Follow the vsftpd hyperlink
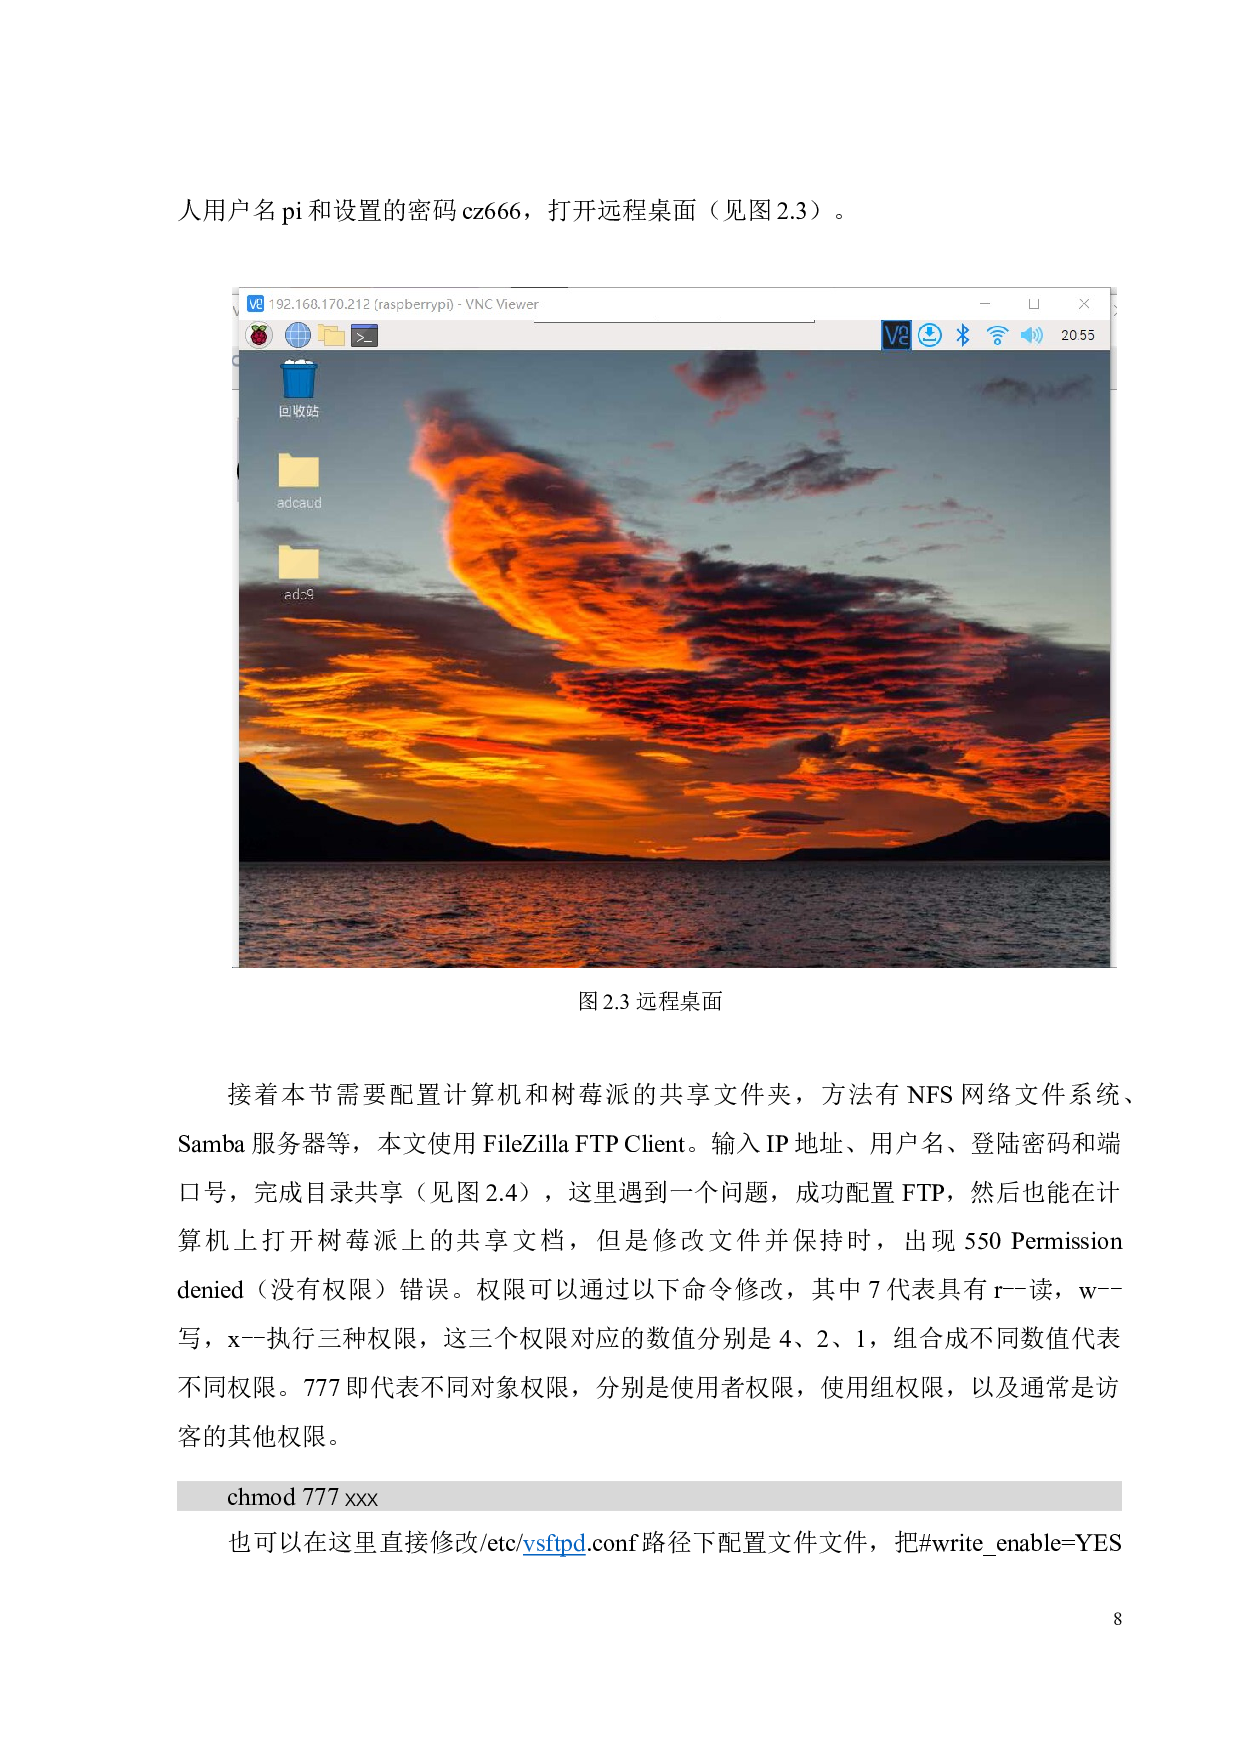The height and width of the screenshot is (1754, 1240). (554, 1544)
